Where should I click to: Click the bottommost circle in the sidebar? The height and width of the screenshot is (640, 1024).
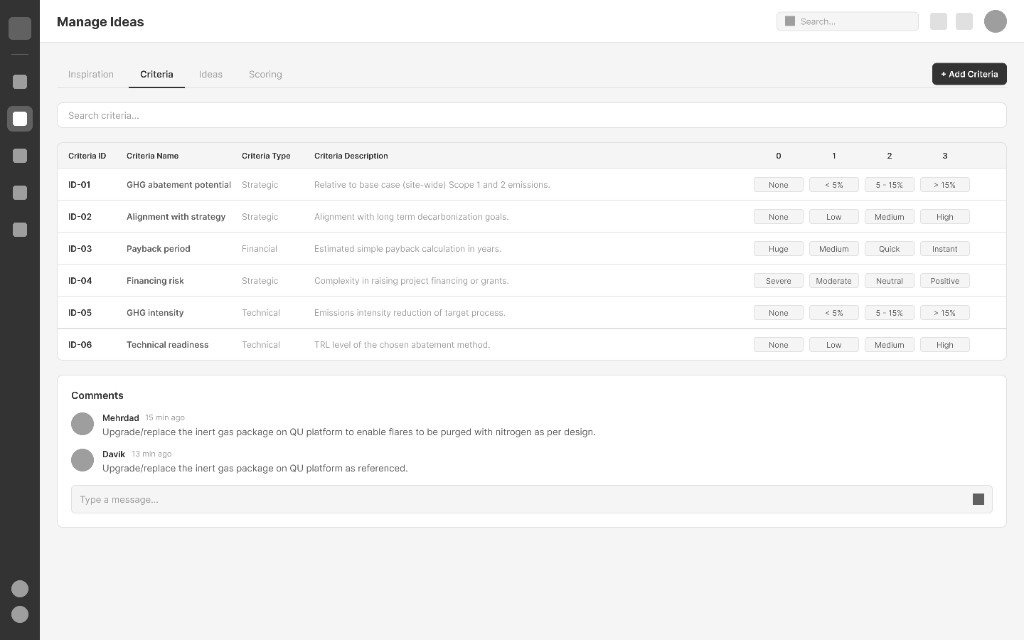[20, 615]
